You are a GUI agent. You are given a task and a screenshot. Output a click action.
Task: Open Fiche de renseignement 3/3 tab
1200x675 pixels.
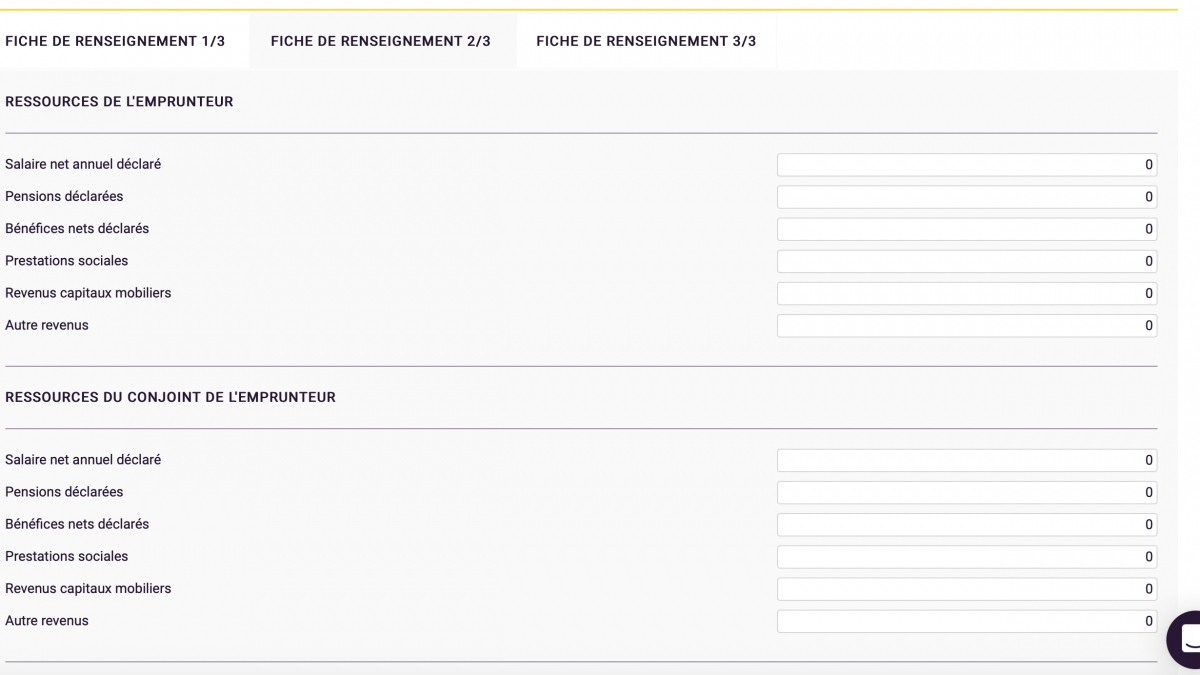[x=646, y=41]
